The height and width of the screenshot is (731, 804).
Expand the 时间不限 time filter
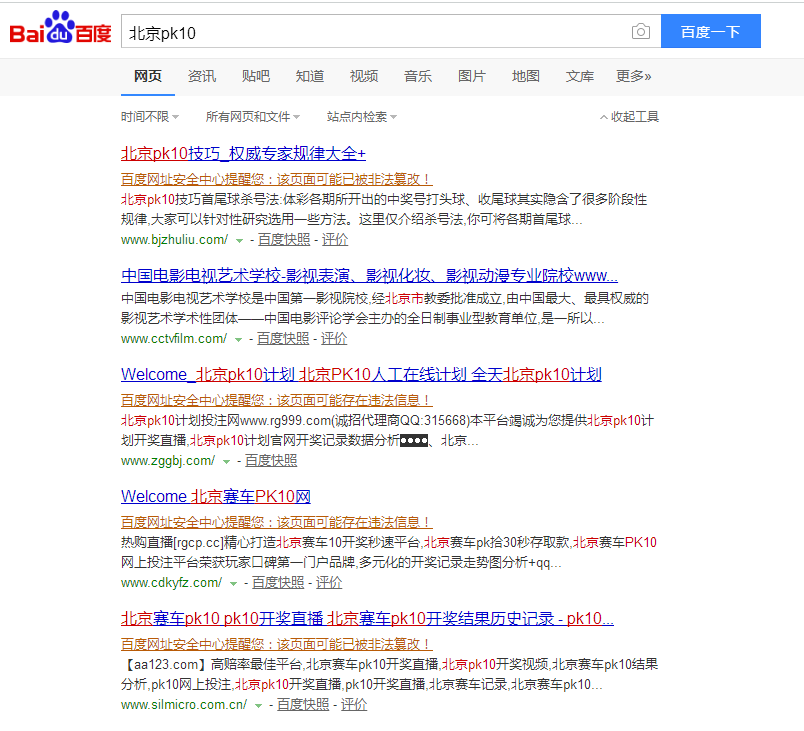pos(150,117)
